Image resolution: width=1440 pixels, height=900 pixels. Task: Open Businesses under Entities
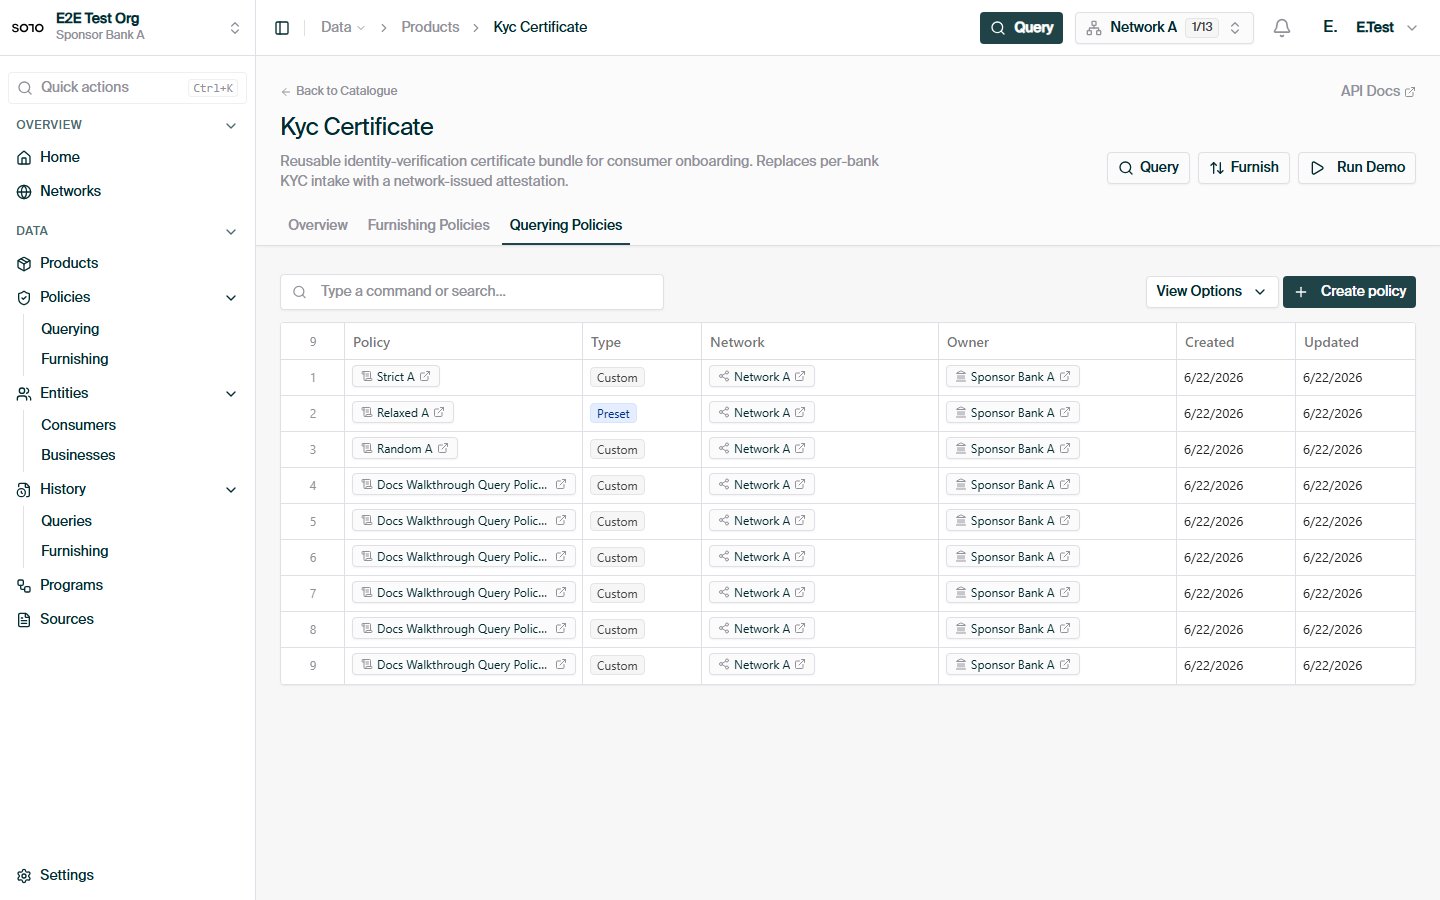[x=78, y=455]
